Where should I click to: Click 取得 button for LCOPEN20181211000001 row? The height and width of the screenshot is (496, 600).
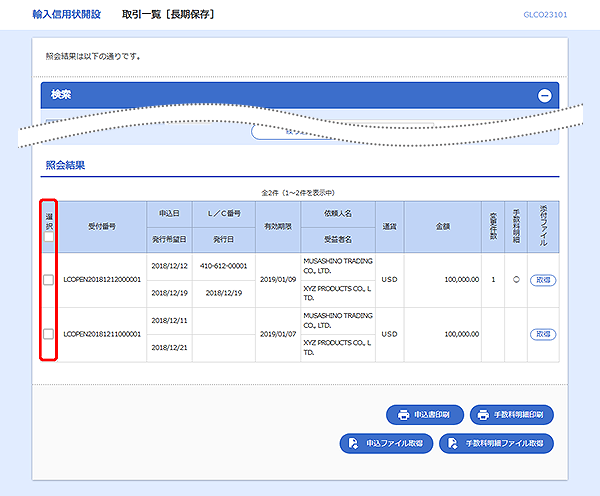(543, 334)
